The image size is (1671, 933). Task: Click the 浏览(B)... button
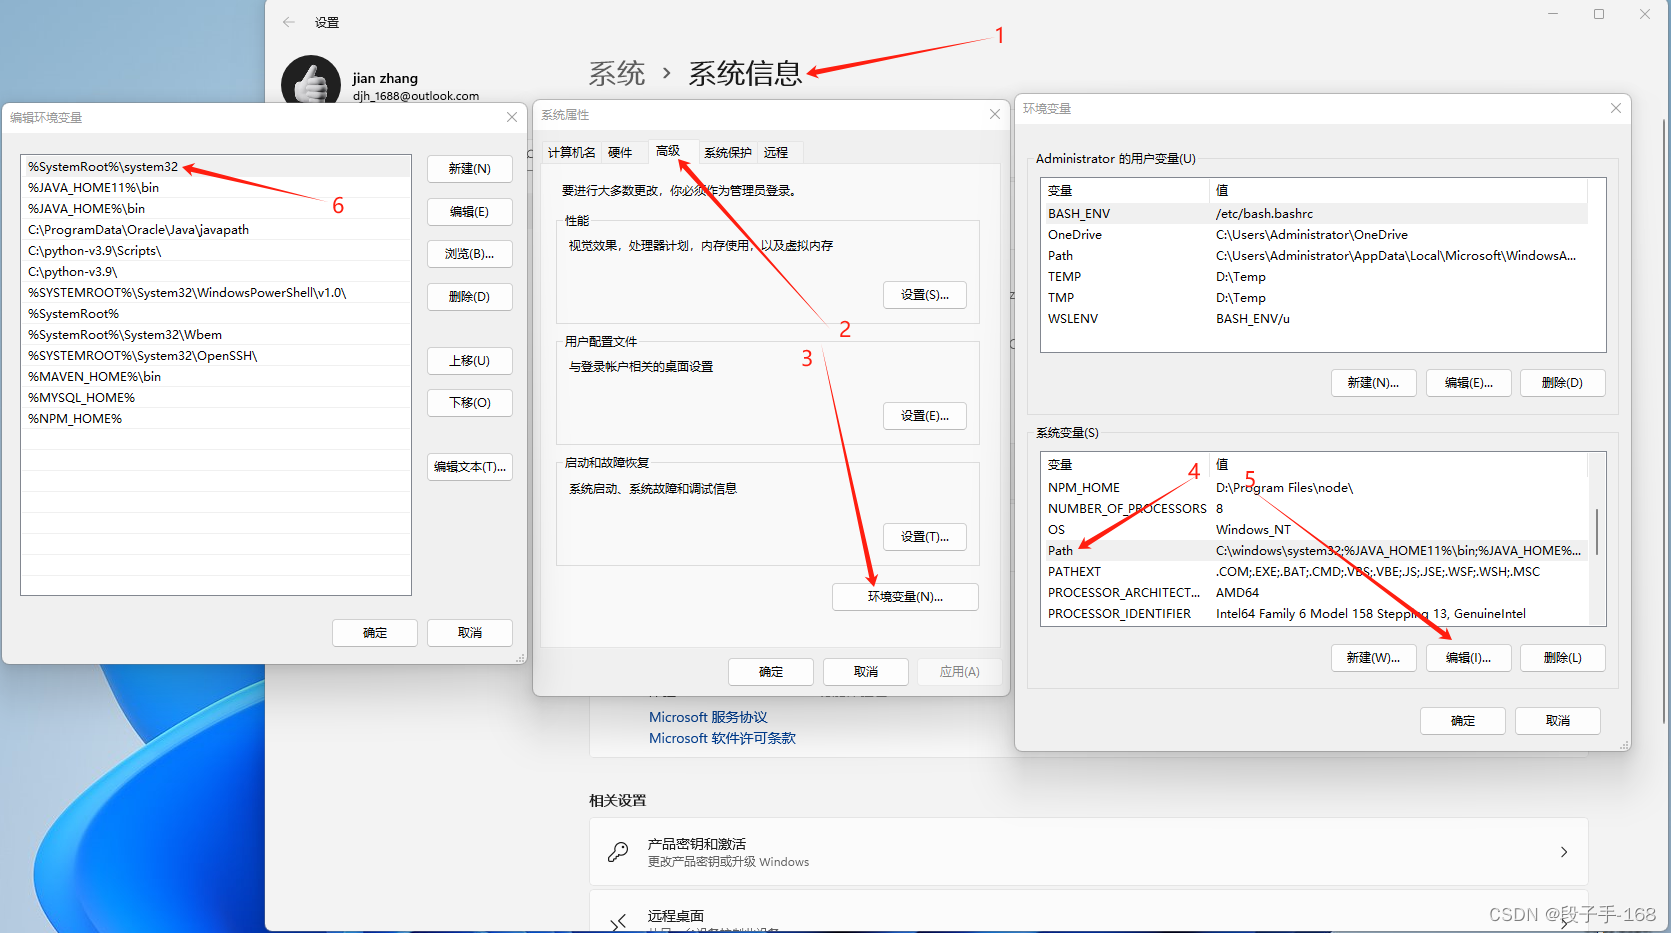470,254
